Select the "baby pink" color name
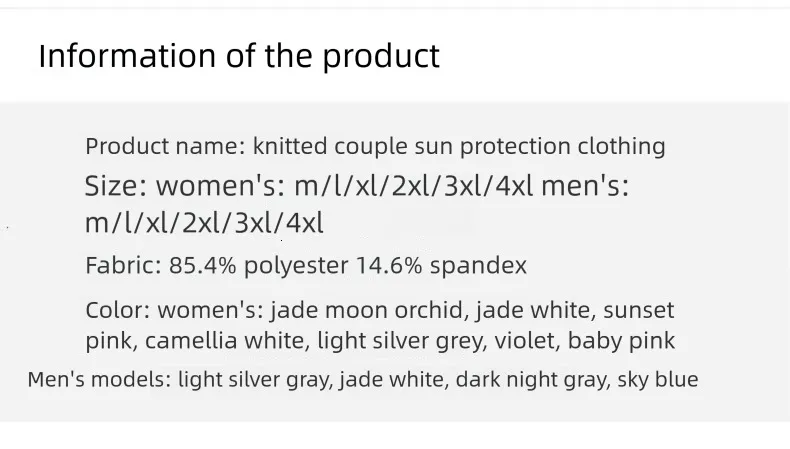The height and width of the screenshot is (449, 790). (622, 341)
